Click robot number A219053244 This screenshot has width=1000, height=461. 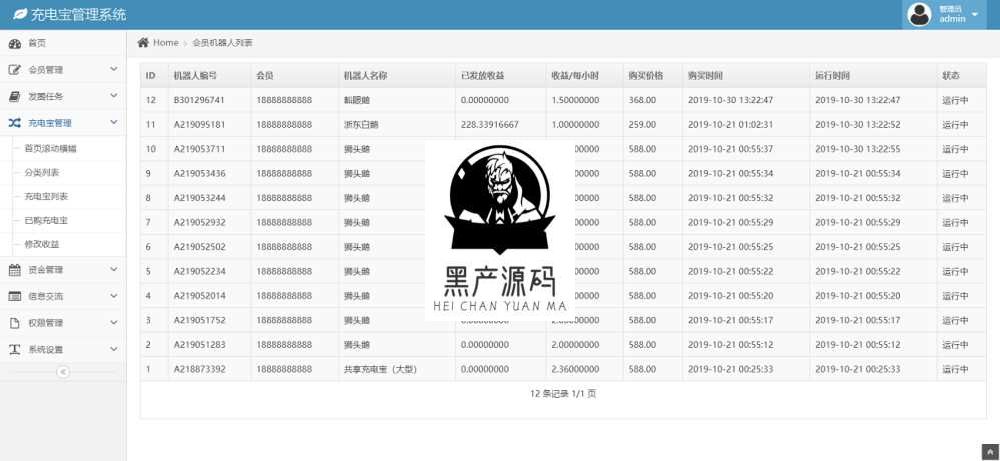coord(199,198)
